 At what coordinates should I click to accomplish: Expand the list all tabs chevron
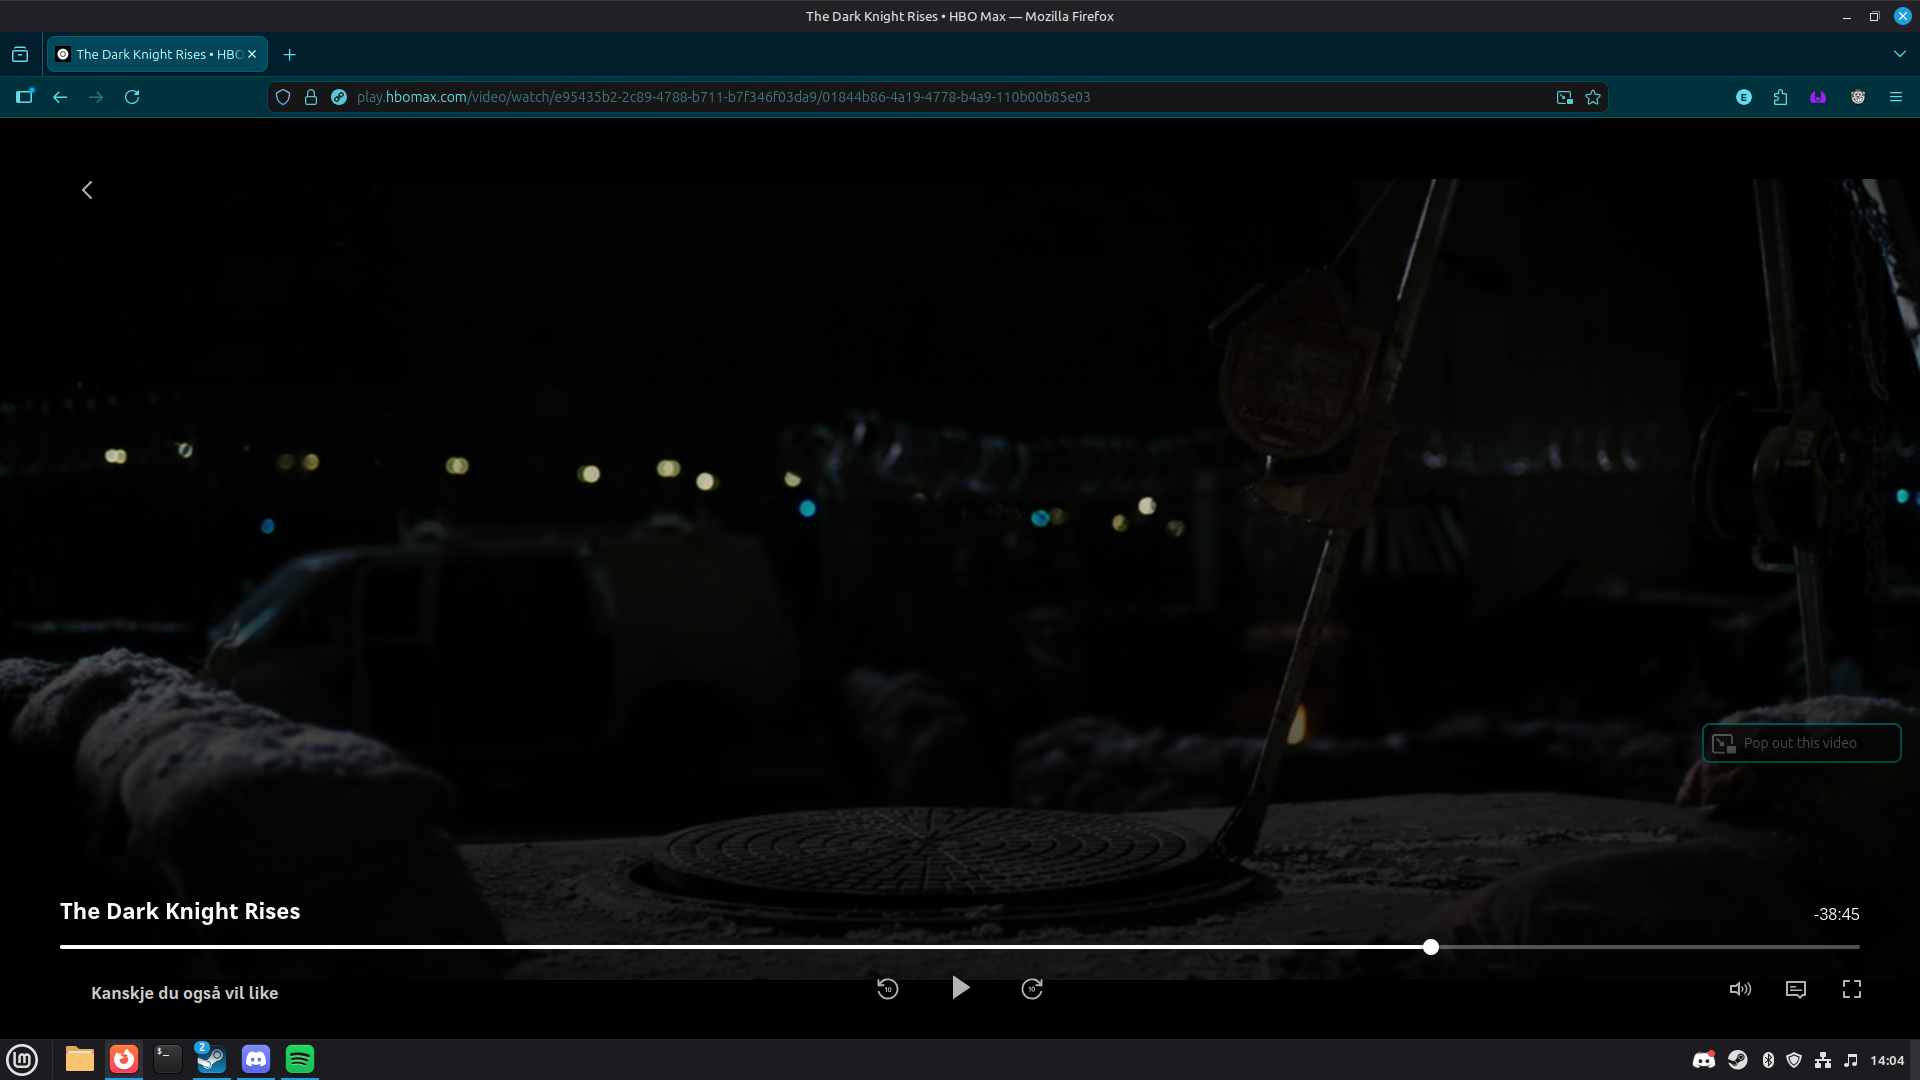[1899, 54]
